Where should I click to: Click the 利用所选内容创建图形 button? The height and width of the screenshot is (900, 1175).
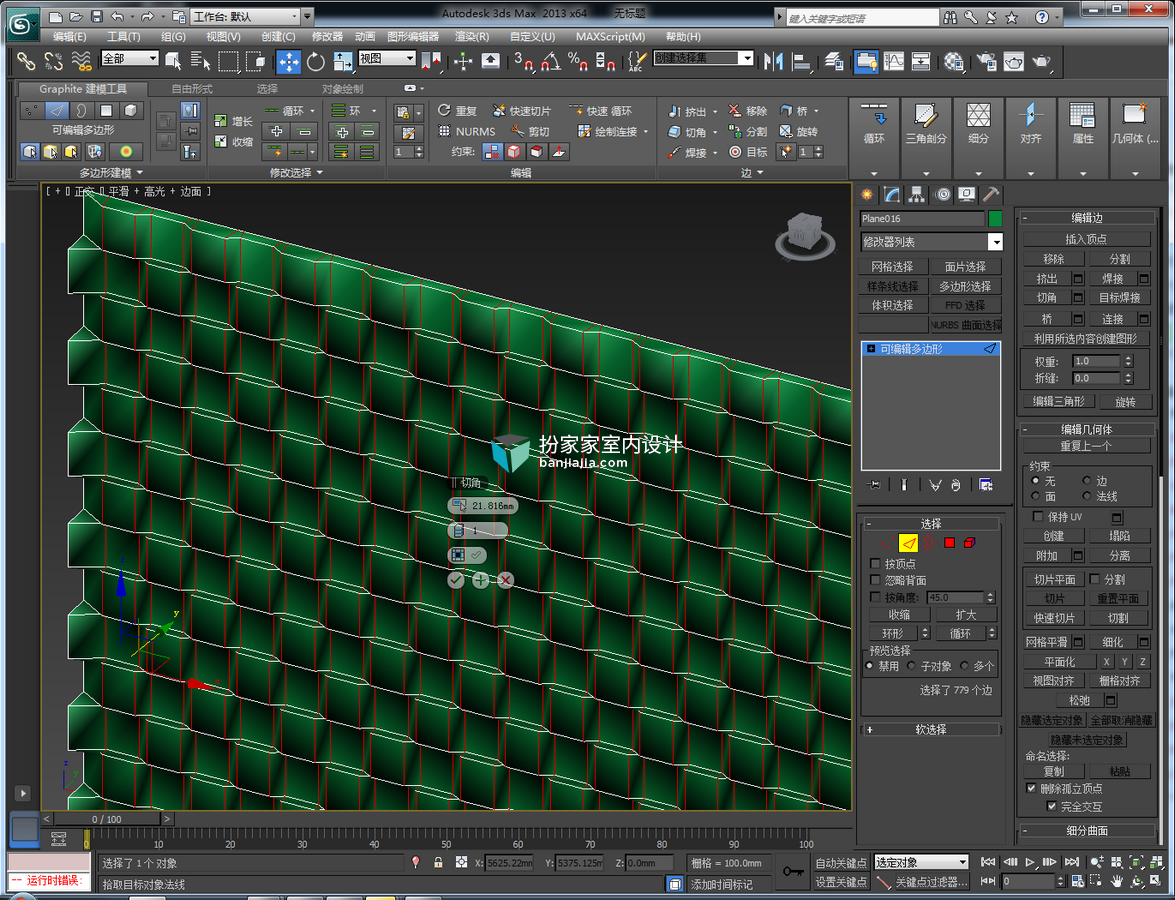pos(1087,339)
